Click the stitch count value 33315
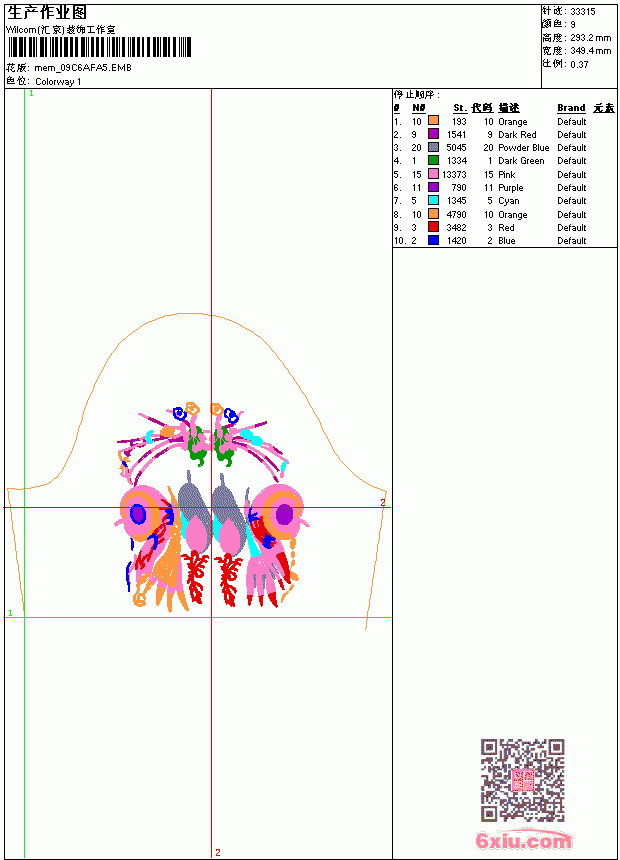This screenshot has height=860, width=620. coord(583,12)
